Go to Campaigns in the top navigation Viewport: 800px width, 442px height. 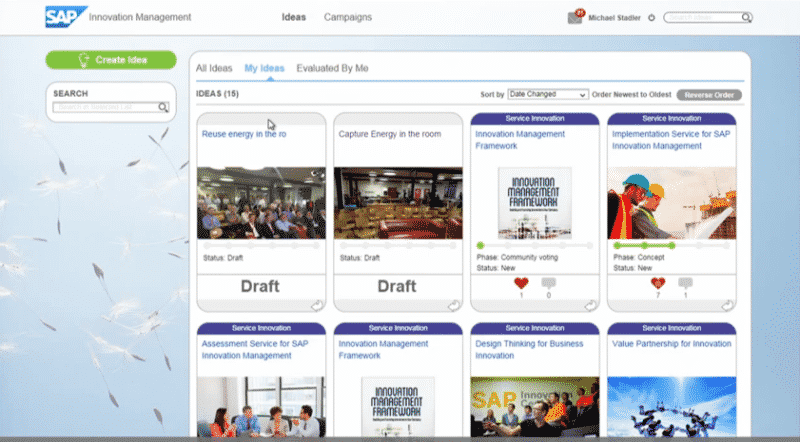[x=348, y=17]
